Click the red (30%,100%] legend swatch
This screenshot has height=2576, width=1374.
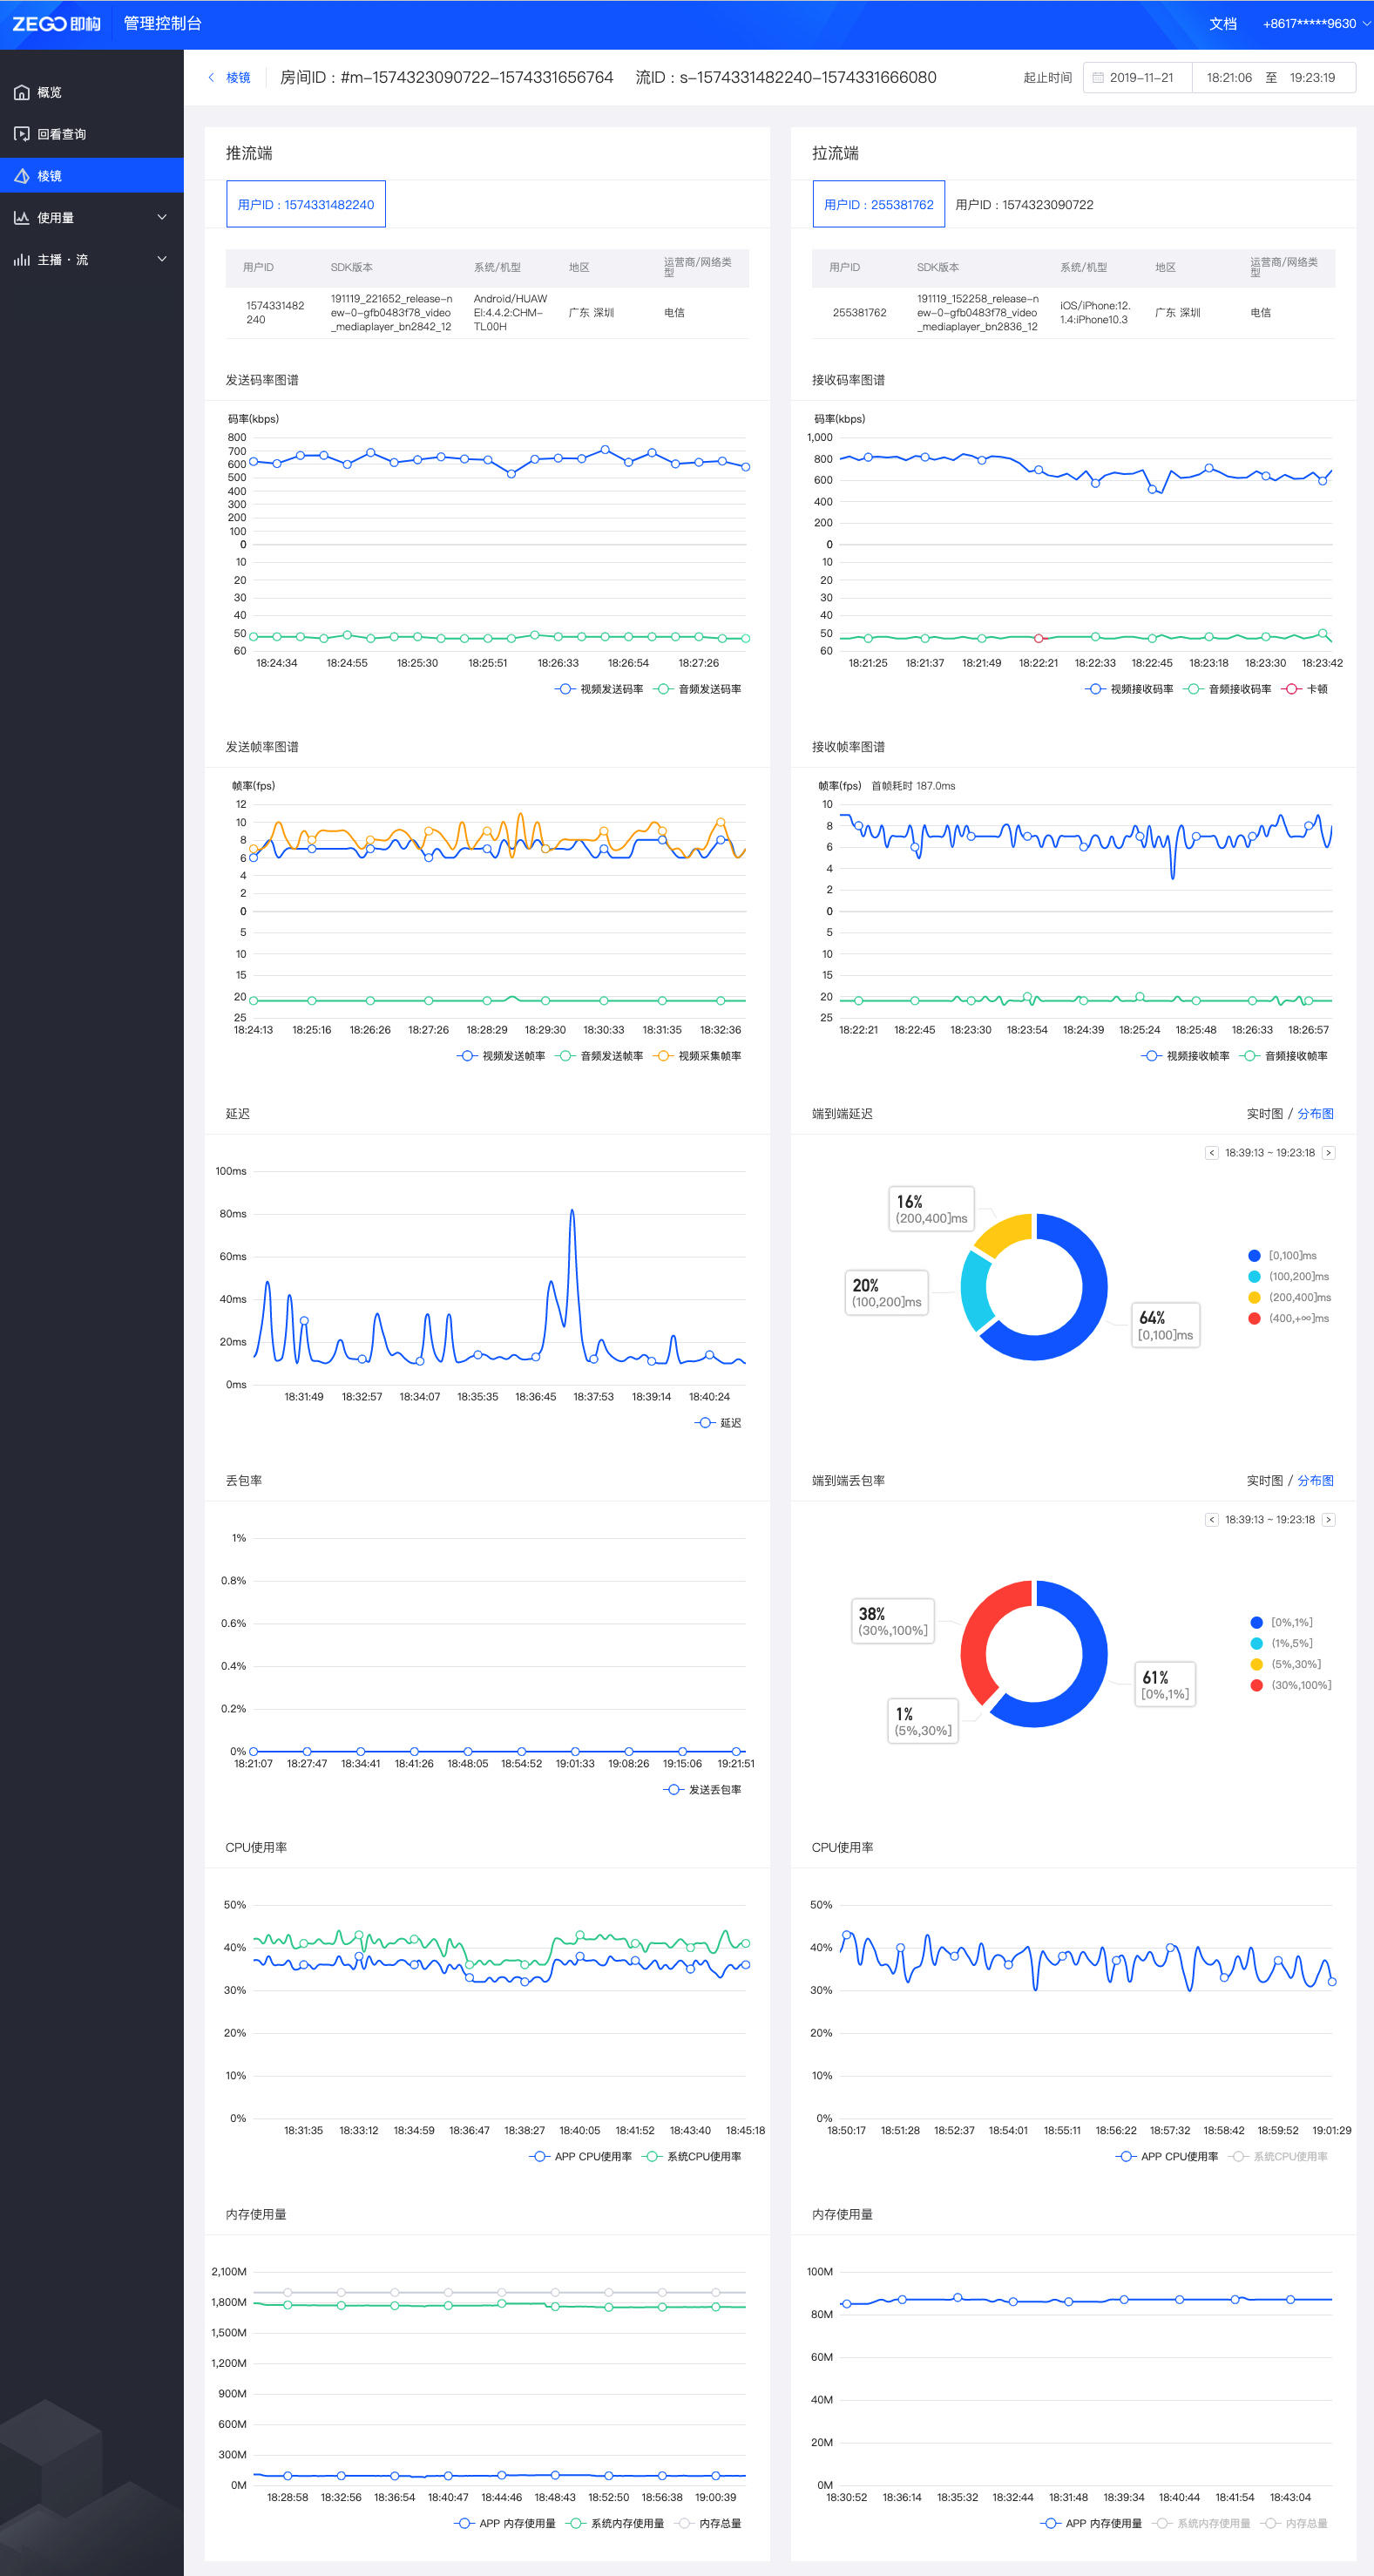pos(1256,1686)
